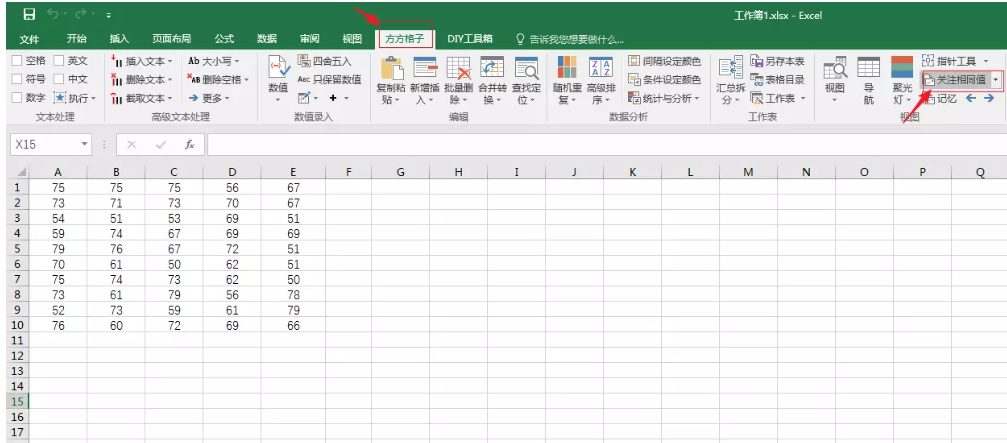
Task: Open the Name Box dropdown arrow
Action: pyautogui.click(x=85, y=144)
